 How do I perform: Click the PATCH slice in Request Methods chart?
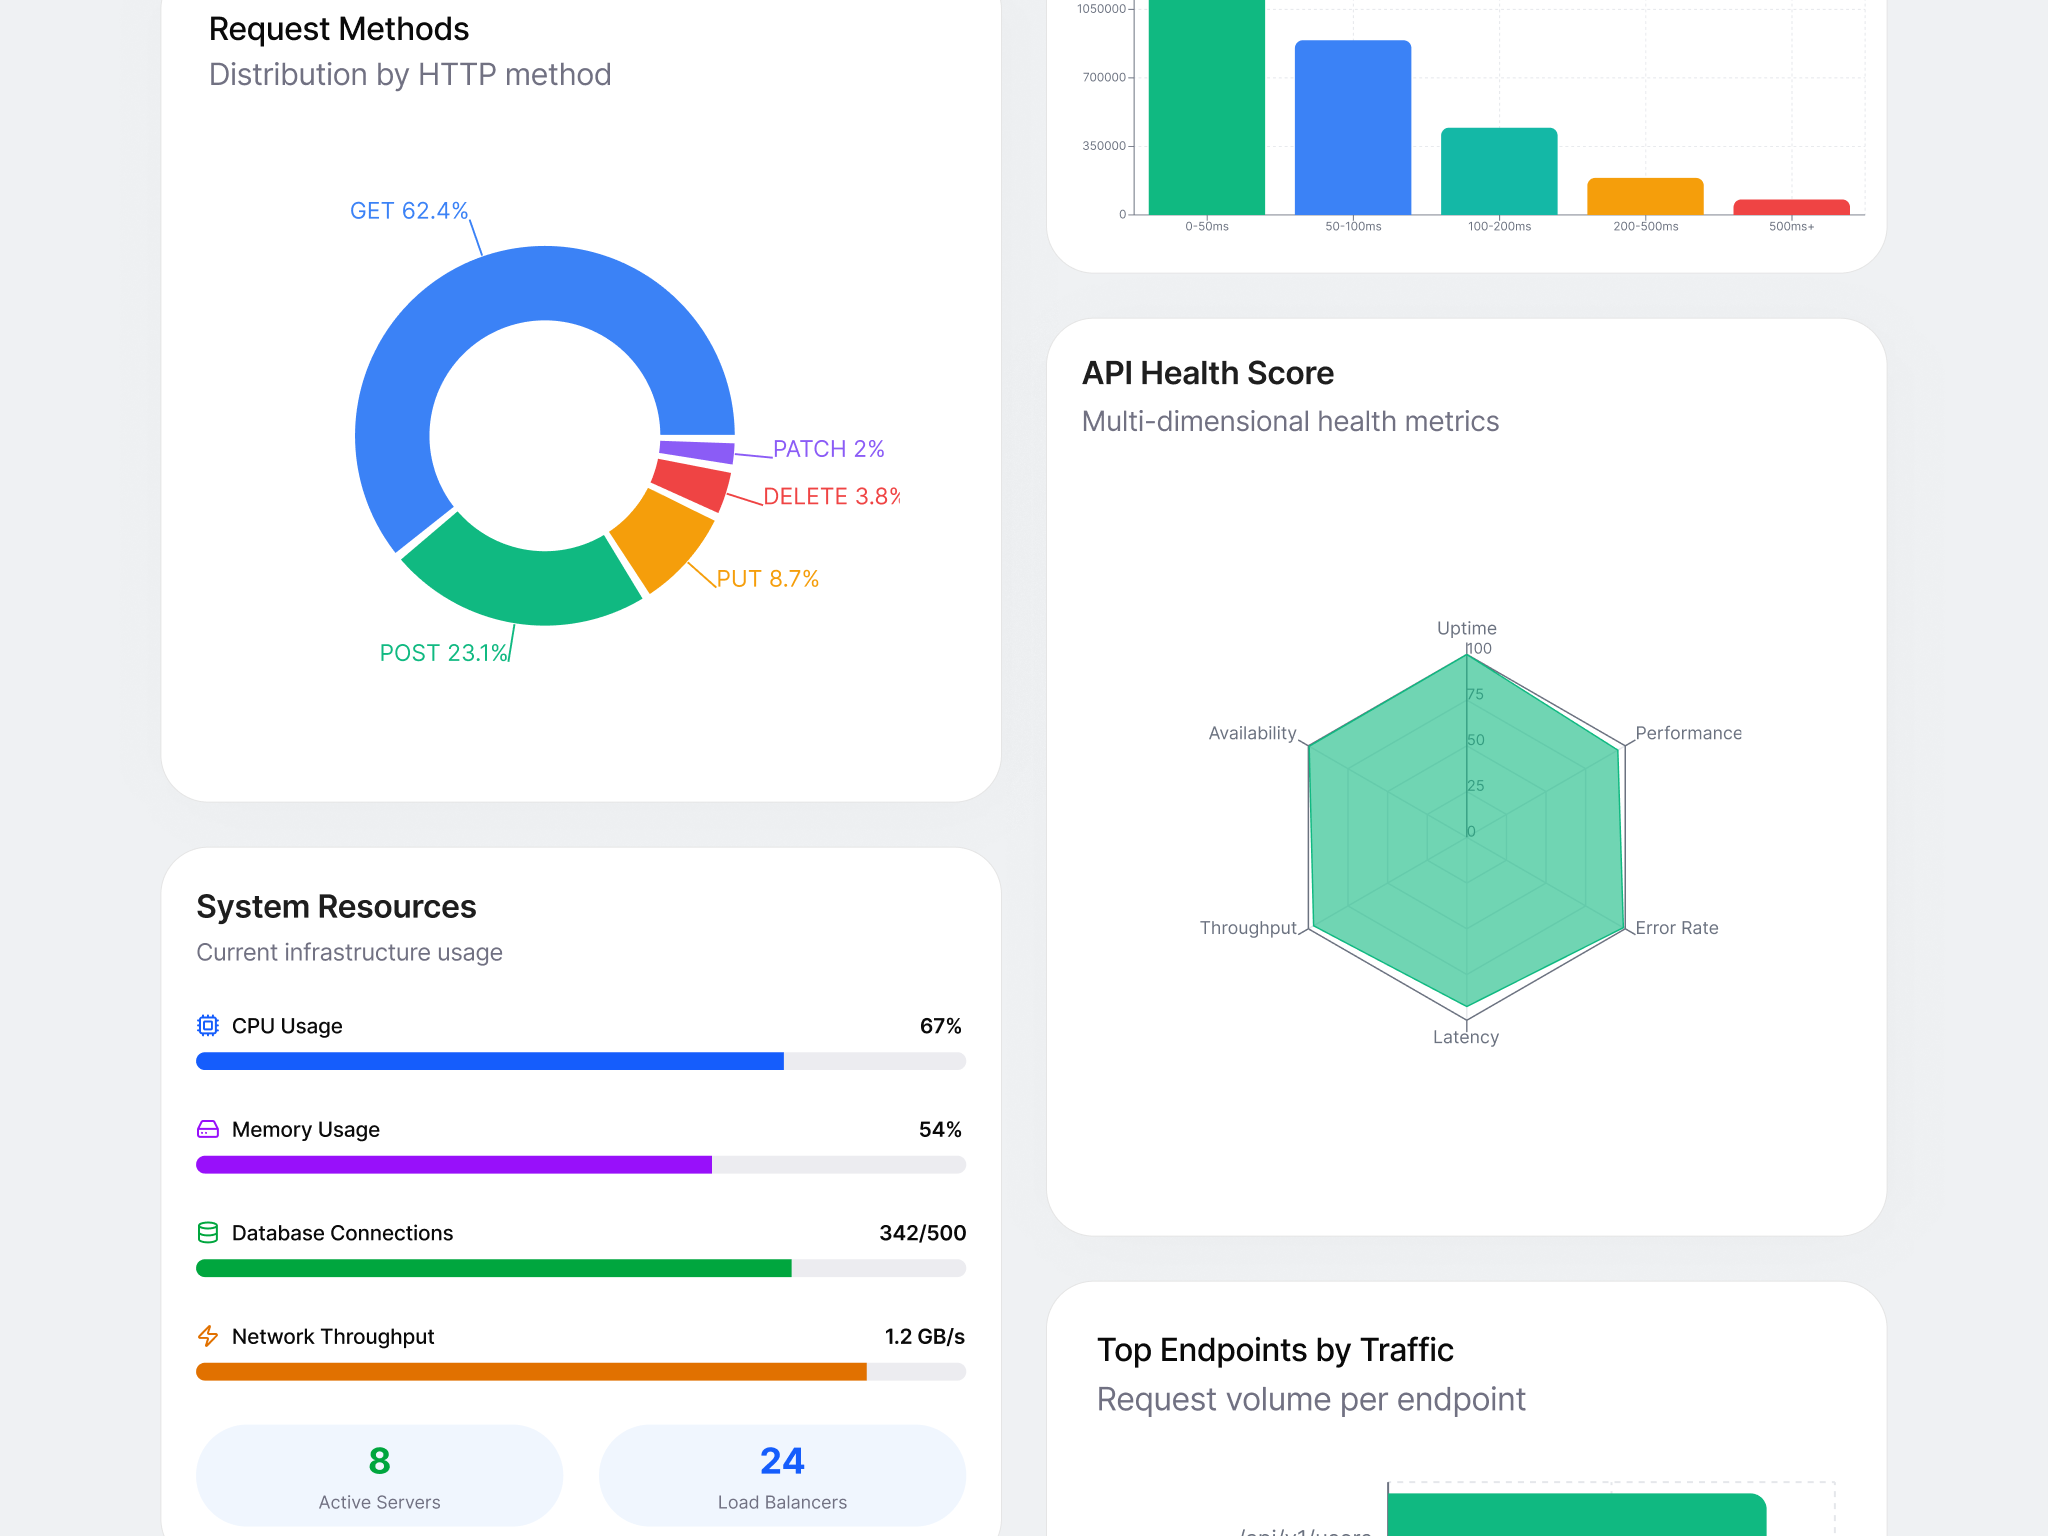[x=697, y=449]
